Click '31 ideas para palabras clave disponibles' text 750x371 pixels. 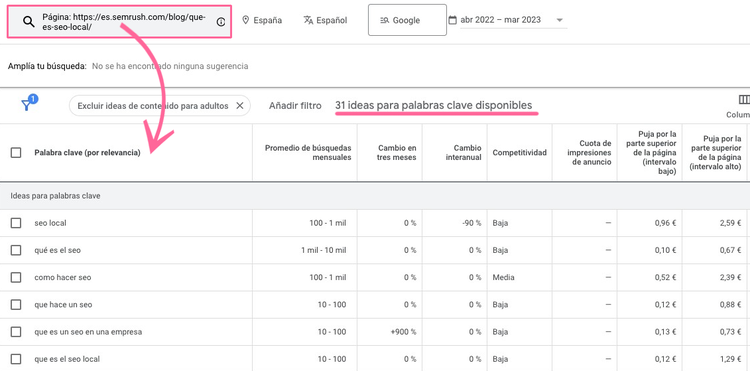point(433,105)
